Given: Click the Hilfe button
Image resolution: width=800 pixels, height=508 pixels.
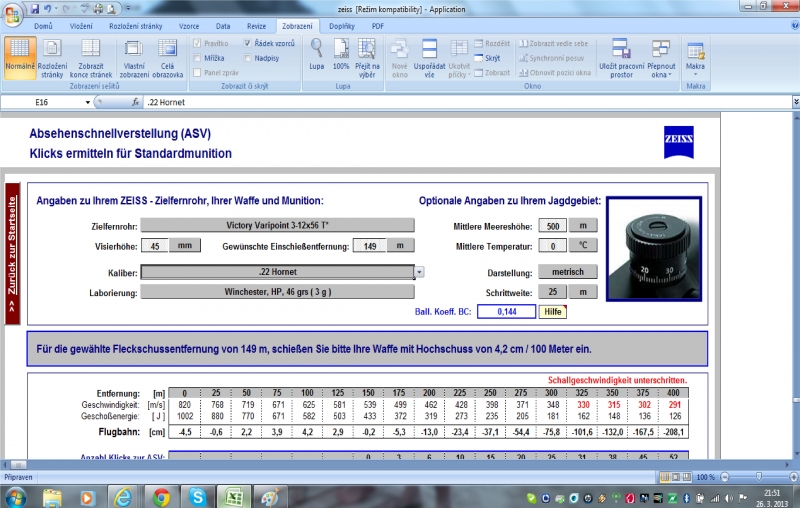Looking at the screenshot, I should [553, 312].
